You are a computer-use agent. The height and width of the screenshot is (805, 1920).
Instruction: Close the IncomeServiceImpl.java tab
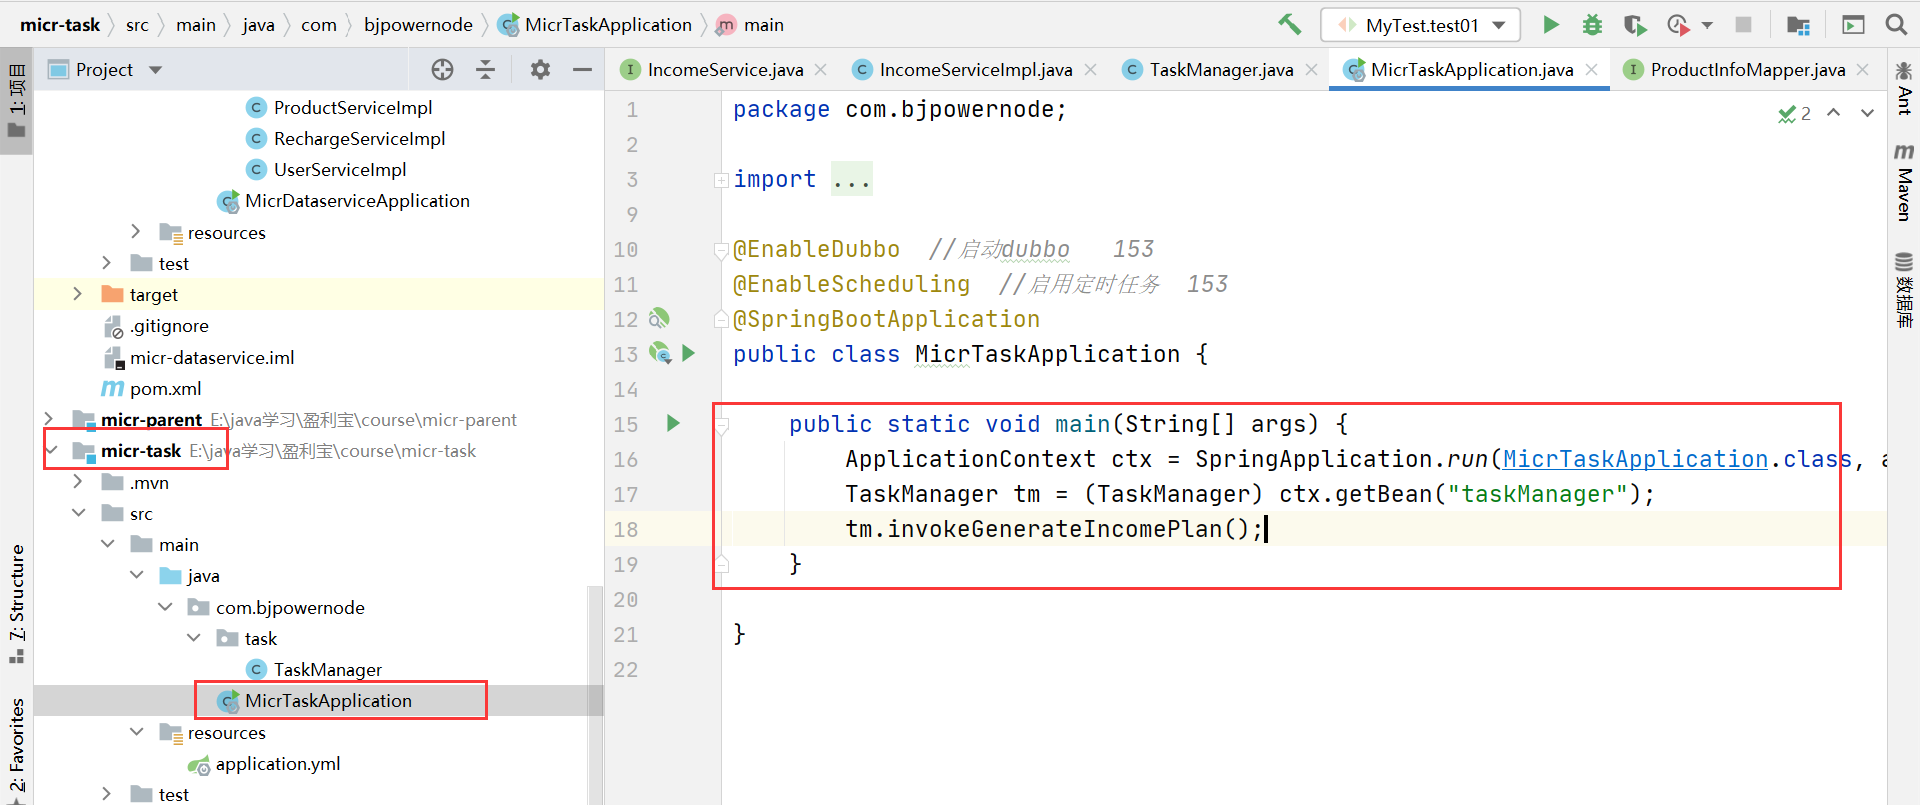(1090, 69)
